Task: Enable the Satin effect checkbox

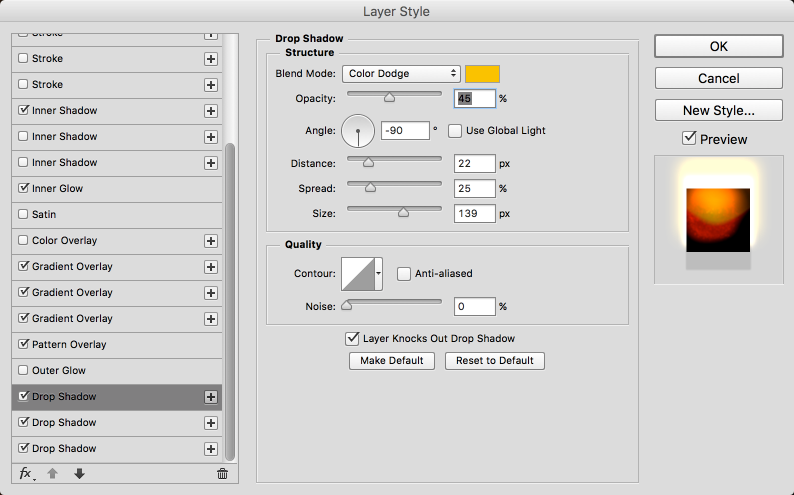Action: 24,215
